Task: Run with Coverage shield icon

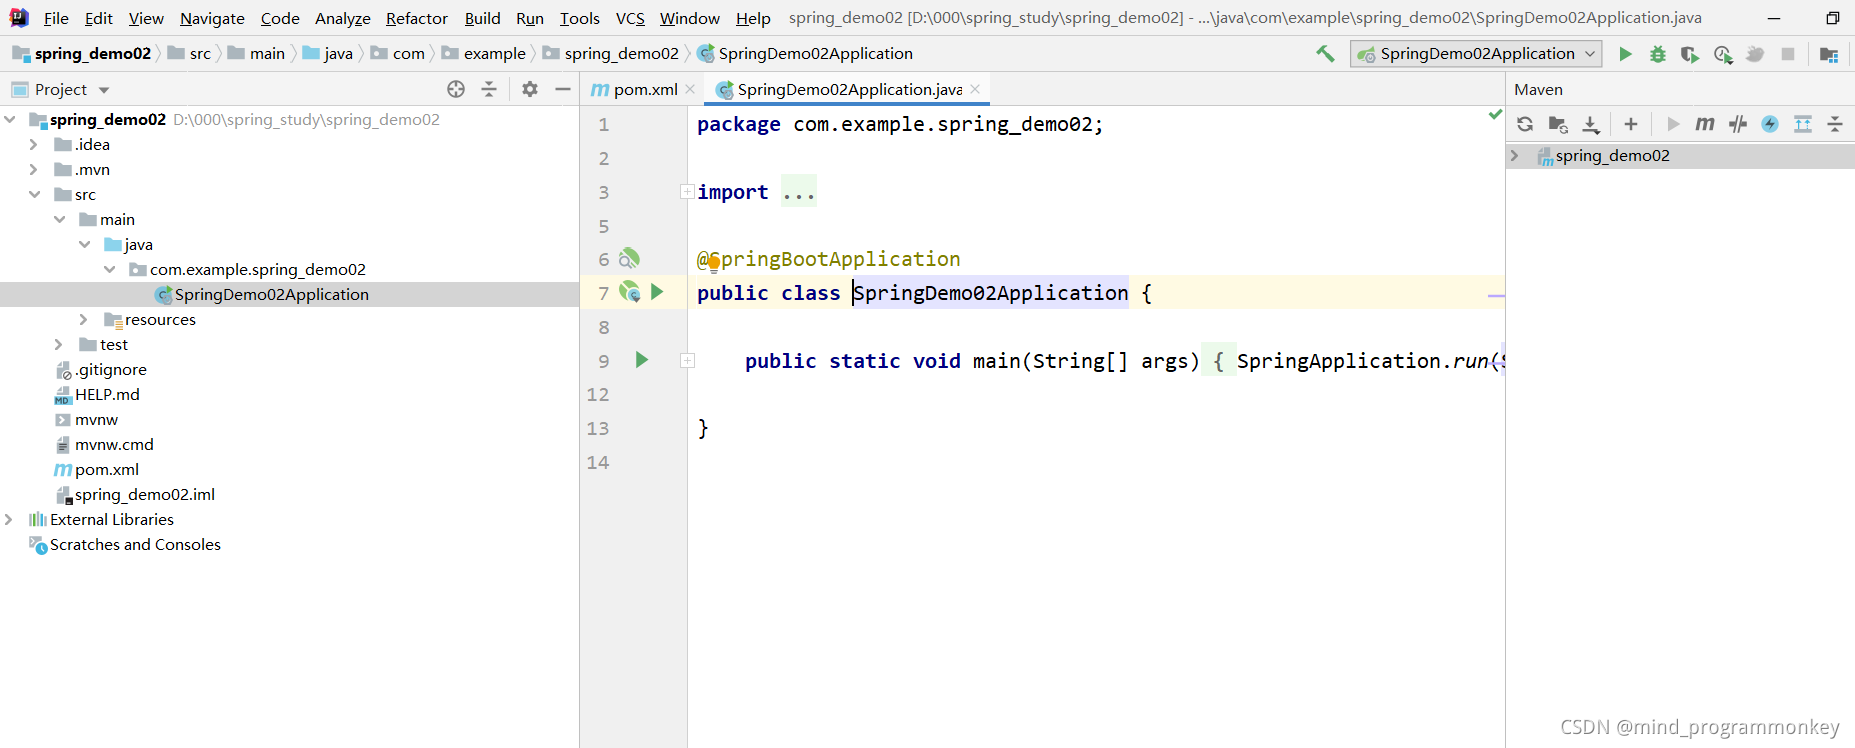Action: [1690, 54]
